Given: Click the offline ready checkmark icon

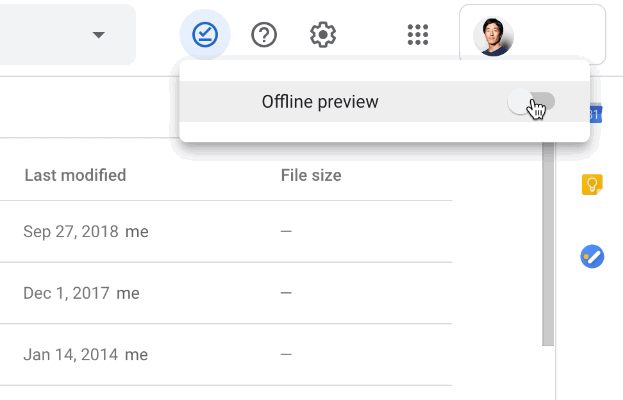Looking at the screenshot, I should click(x=205, y=35).
